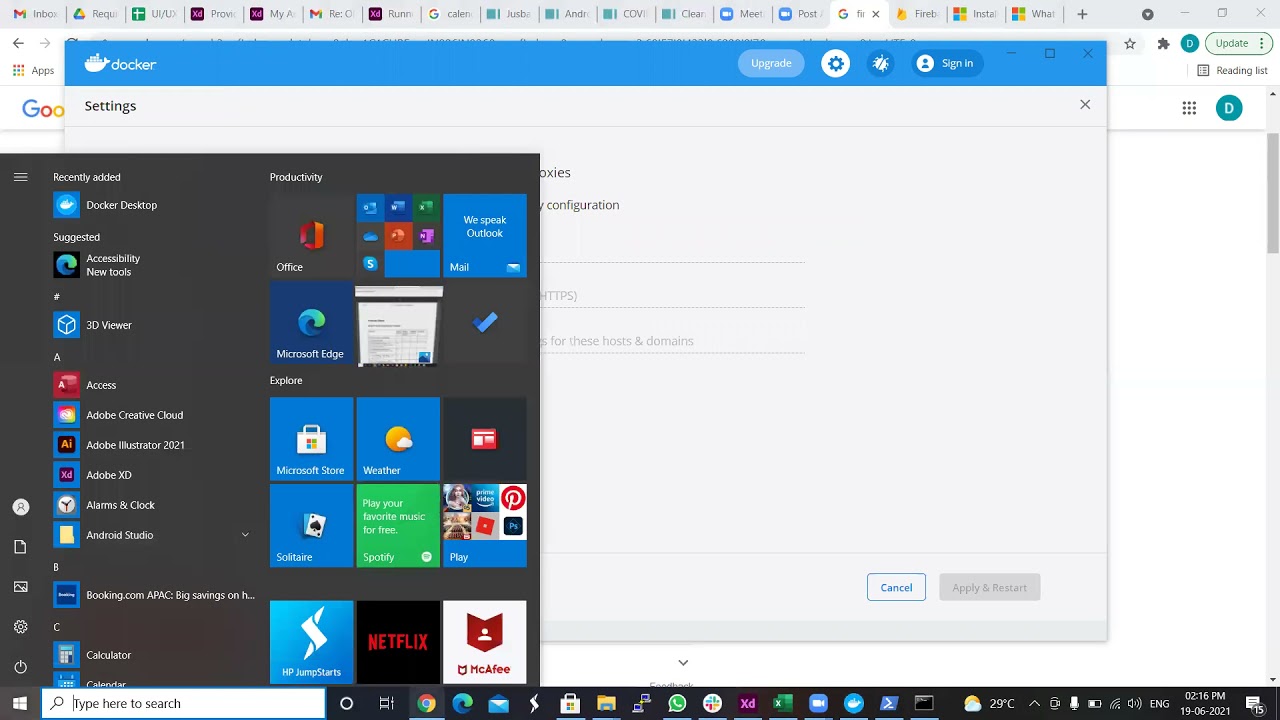This screenshot has width=1280, height=720.
Task: Click the Windows Start button
Action: click(x=20, y=704)
